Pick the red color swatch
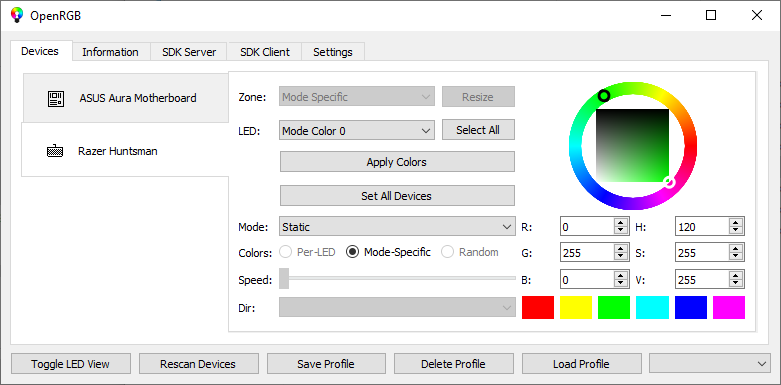The width and height of the screenshot is (781, 385). (x=538, y=307)
